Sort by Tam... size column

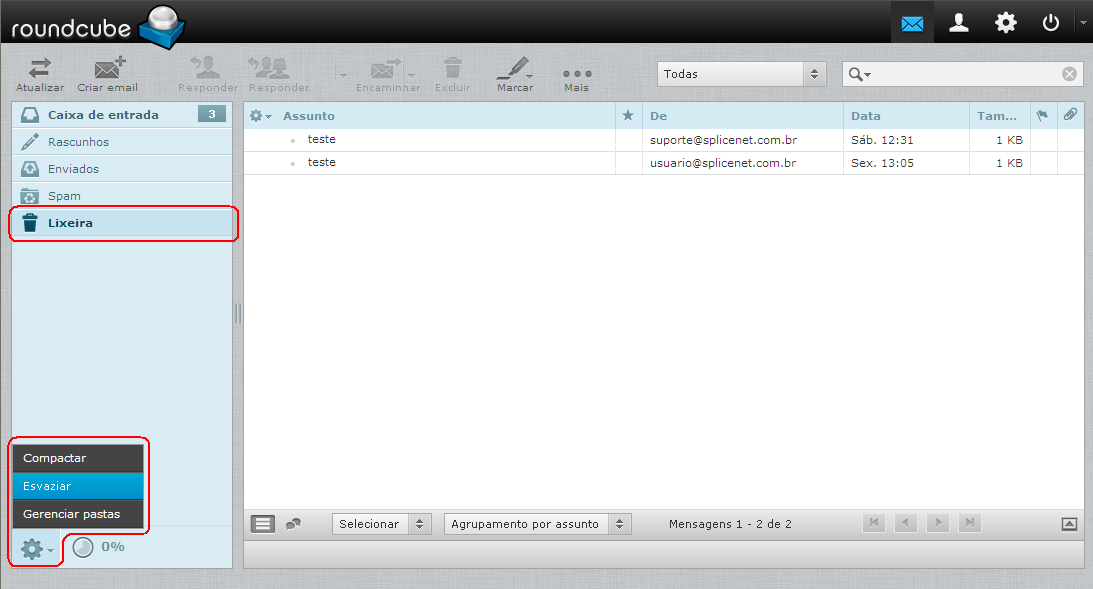click(x=997, y=116)
